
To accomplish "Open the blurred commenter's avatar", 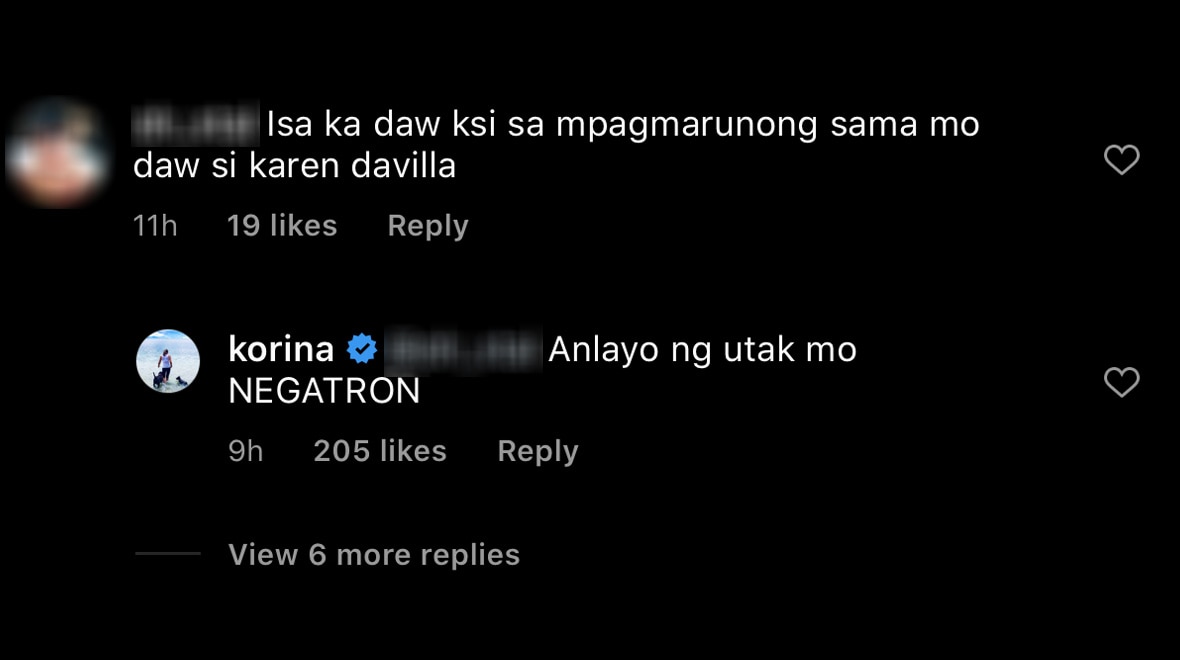I will pyautogui.click(x=57, y=153).
